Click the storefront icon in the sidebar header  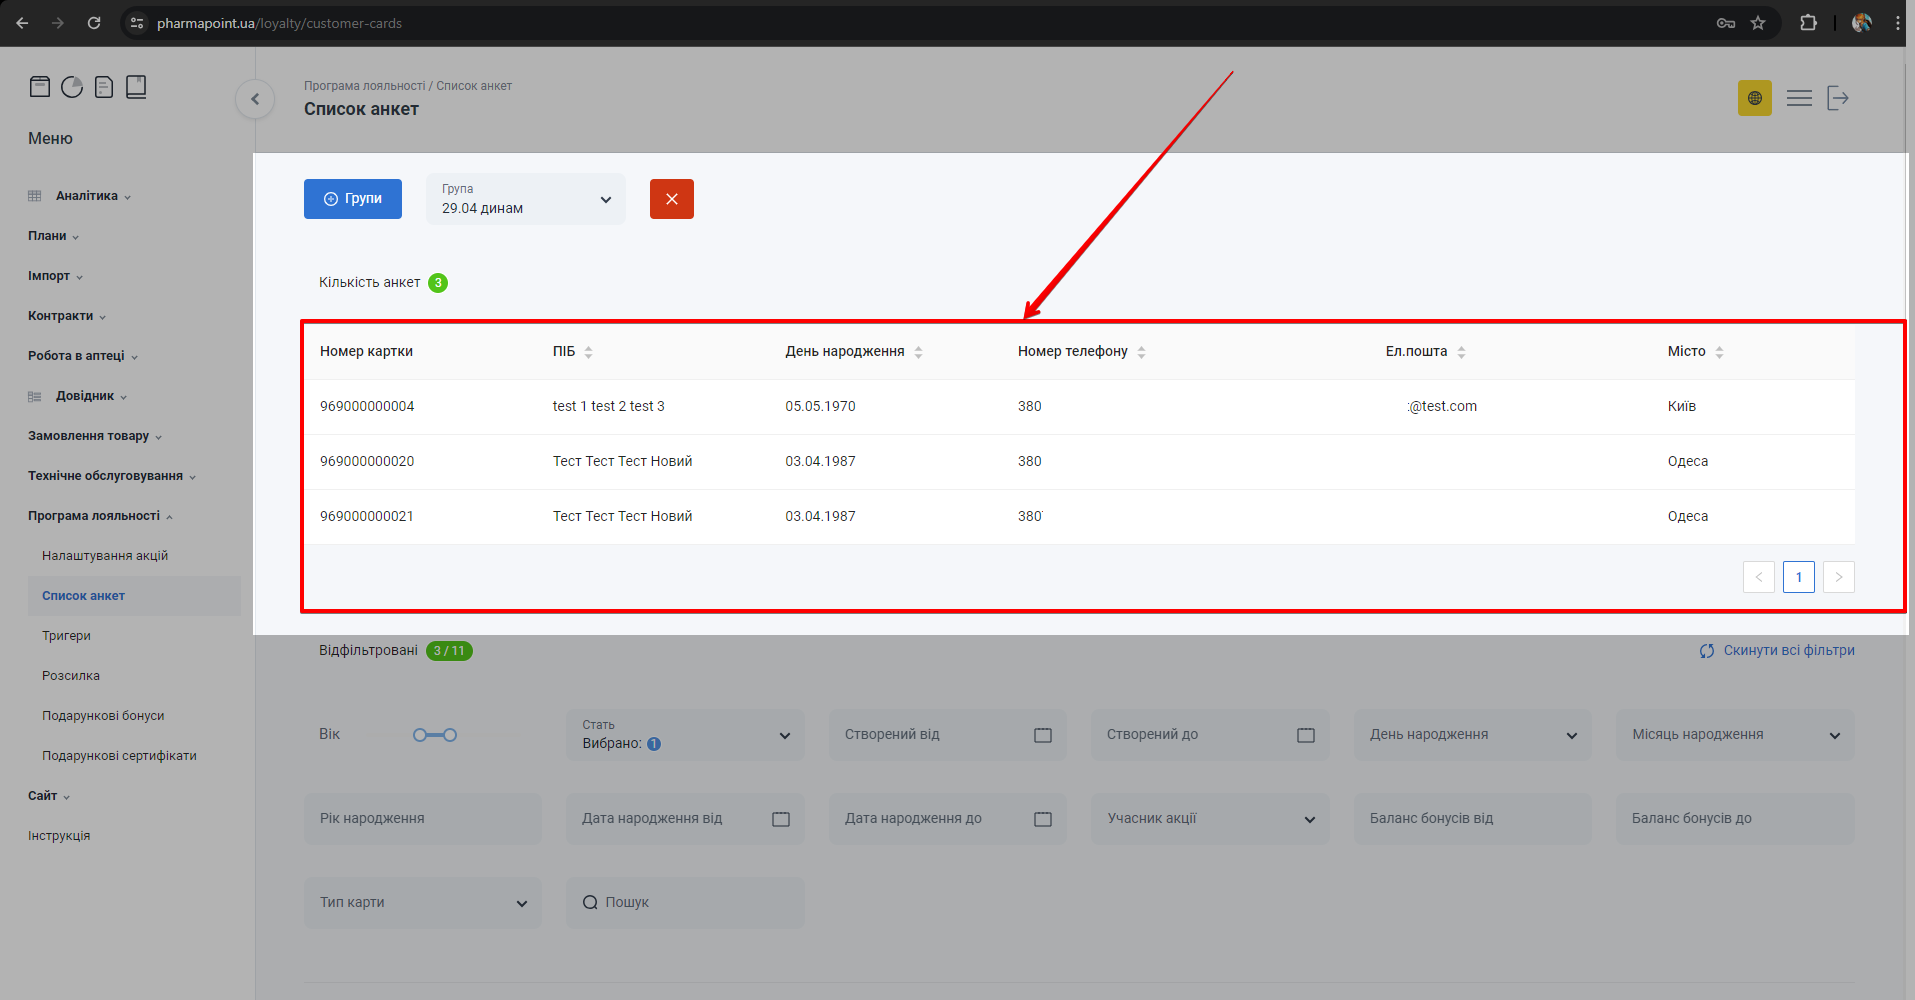pyautogui.click(x=40, y=87)
